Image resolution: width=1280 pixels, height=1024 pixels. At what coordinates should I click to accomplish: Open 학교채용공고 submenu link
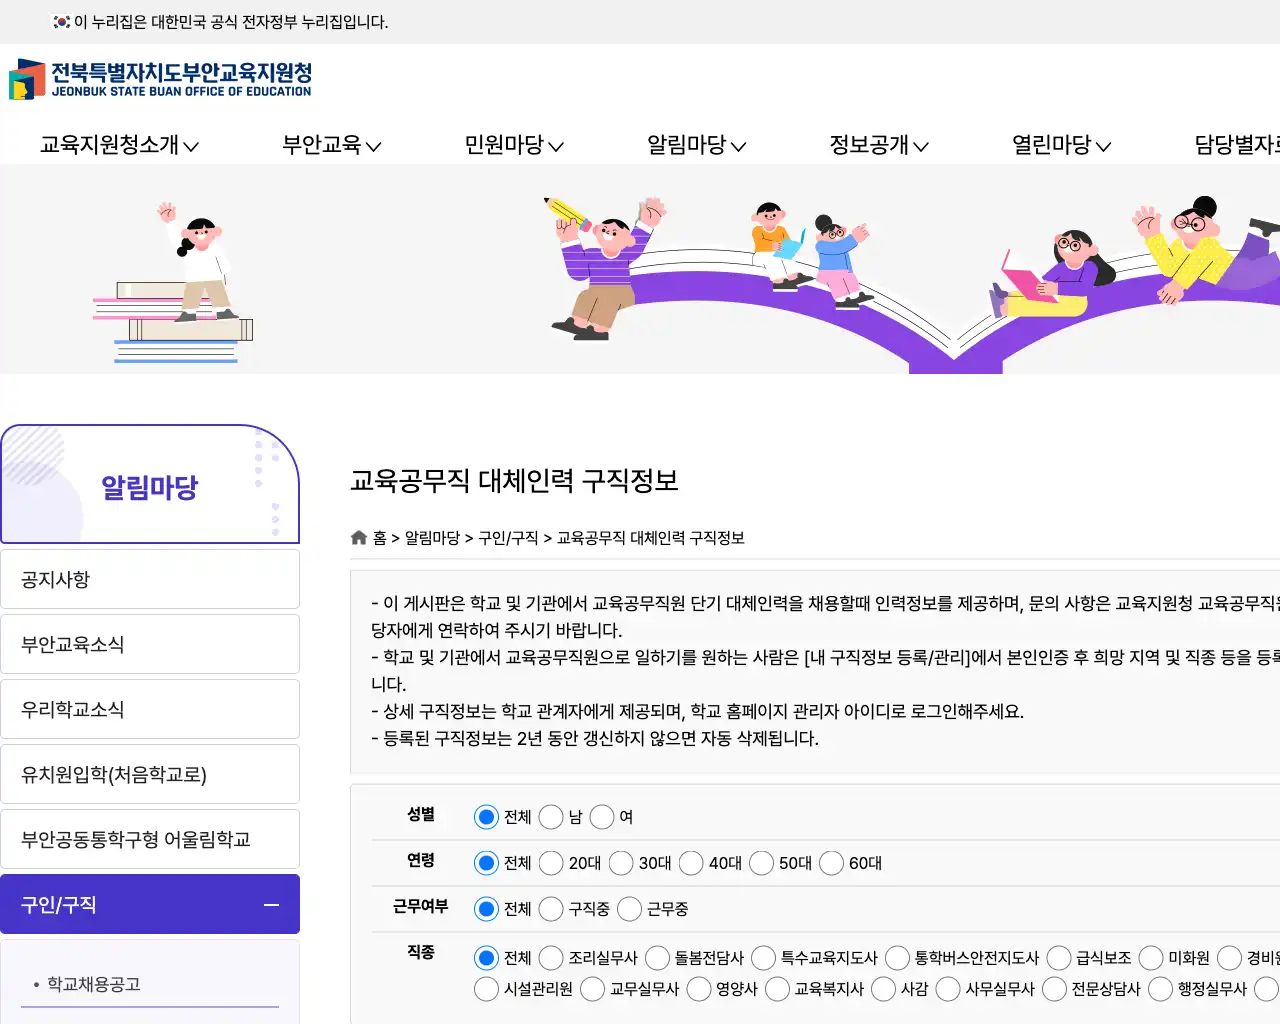tap(94, 984)
